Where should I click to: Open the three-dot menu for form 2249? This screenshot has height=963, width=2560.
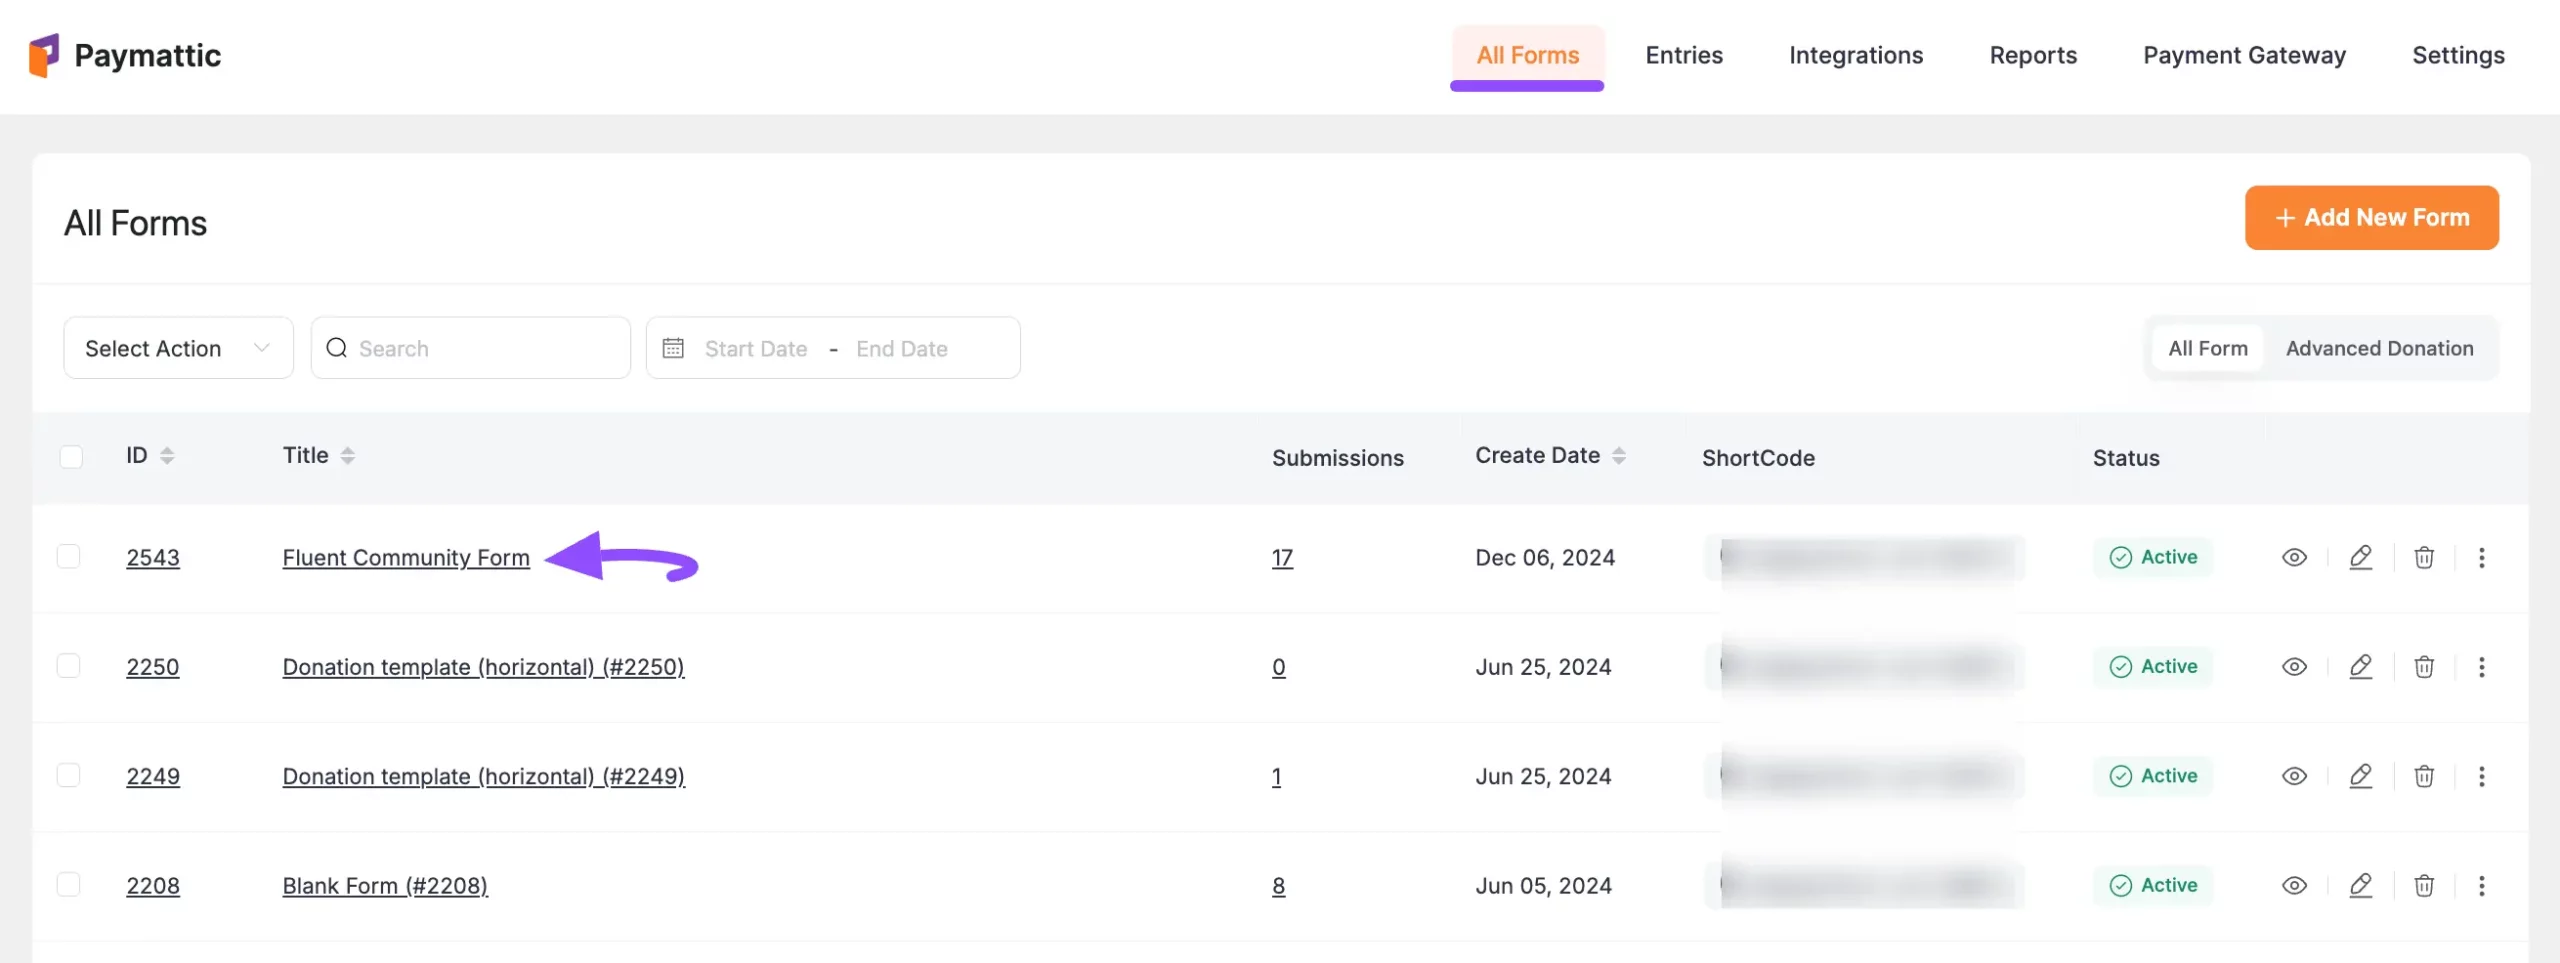pos(2481,776)
